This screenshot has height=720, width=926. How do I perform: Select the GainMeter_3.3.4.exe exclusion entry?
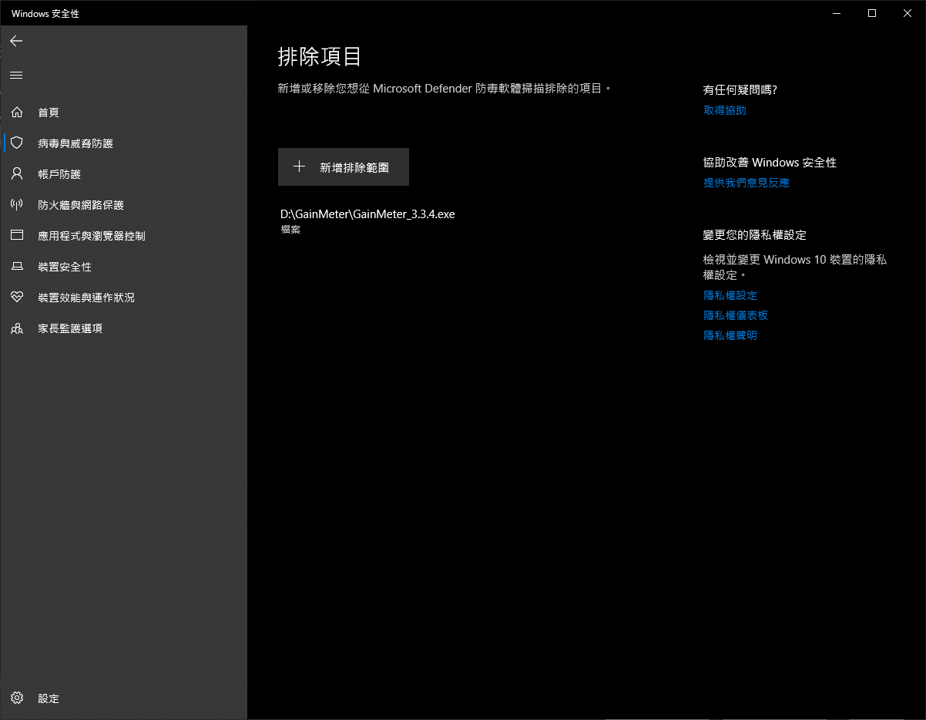point(367,220)
